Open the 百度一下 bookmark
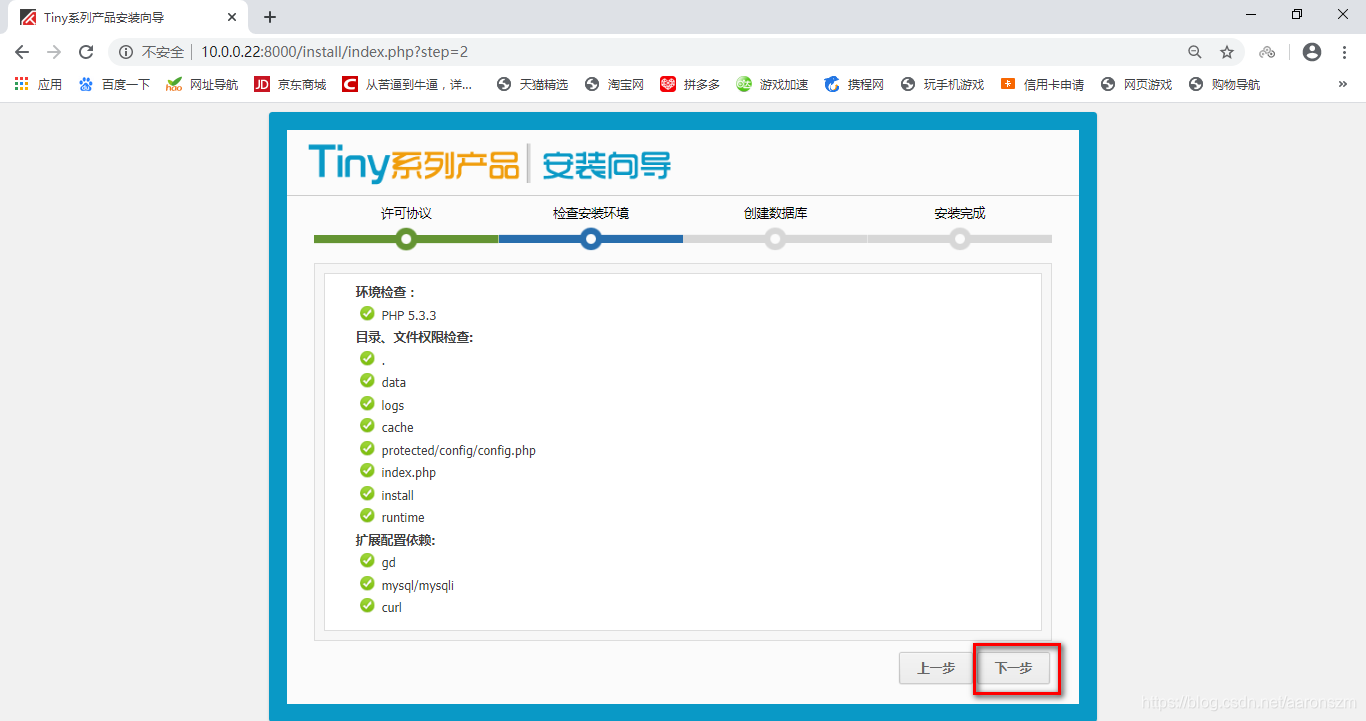The image size is (1366, 721). tap(114, 85)
